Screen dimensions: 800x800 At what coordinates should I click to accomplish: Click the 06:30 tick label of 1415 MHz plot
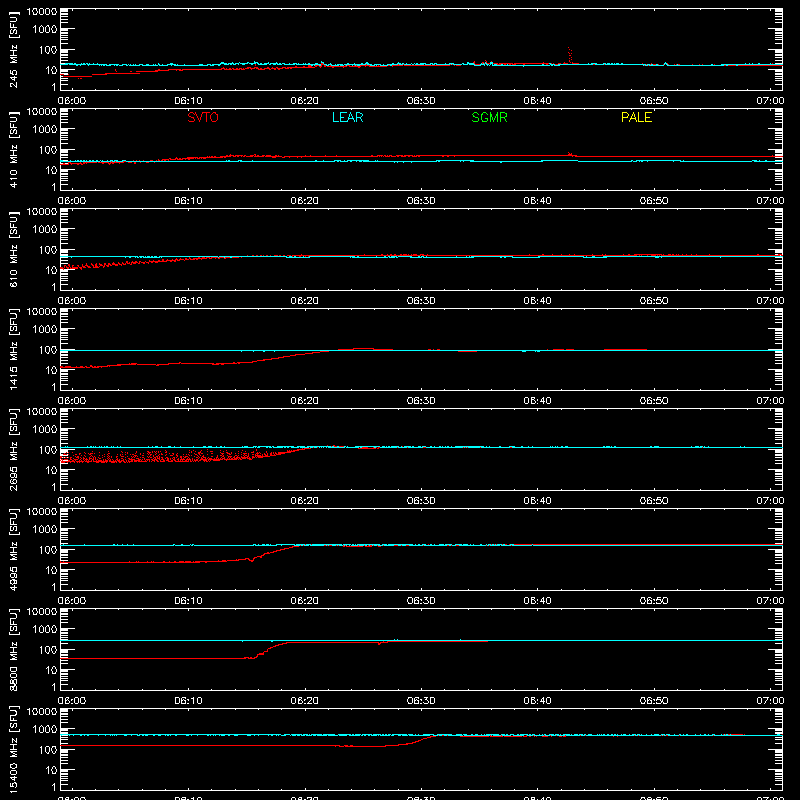click(421, 401)
